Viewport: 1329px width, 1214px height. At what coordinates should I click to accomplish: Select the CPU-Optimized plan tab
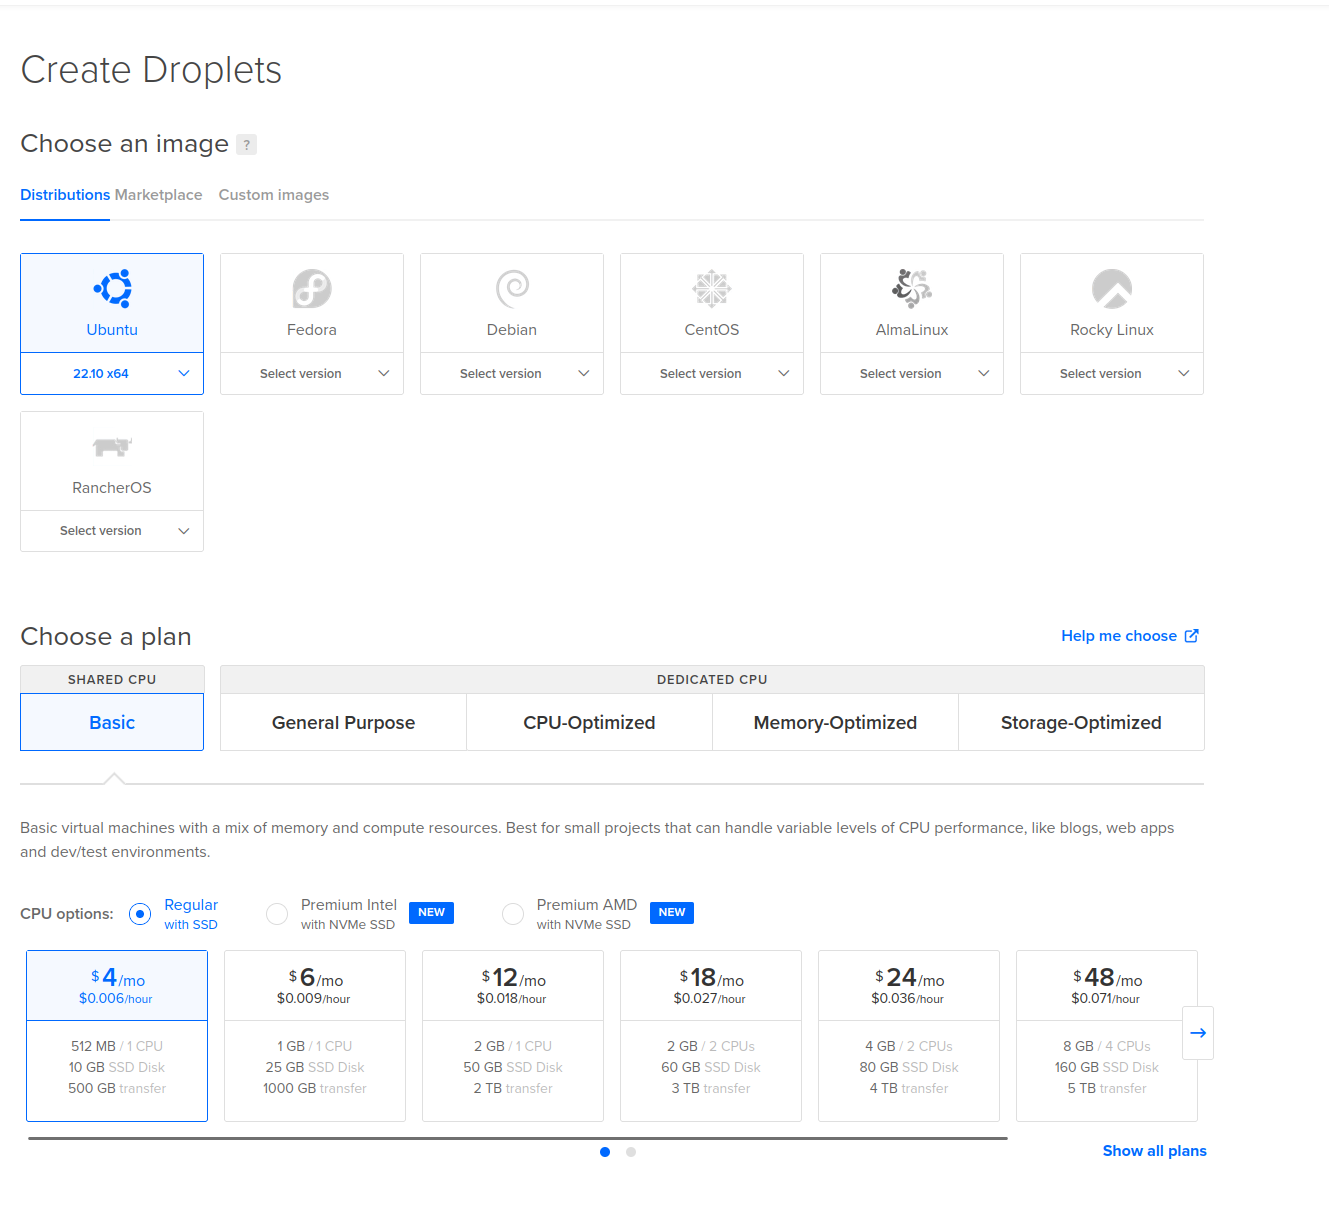pos(589,722)
